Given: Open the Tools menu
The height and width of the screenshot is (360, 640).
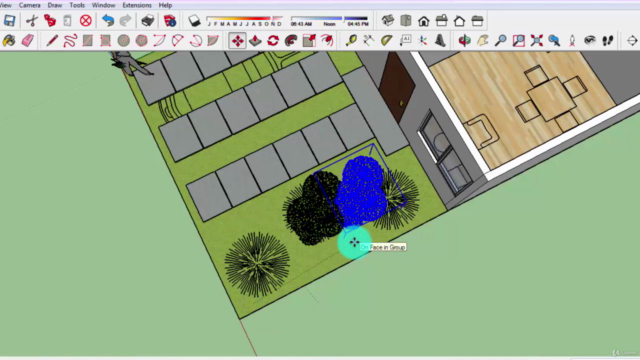Looking at the screenshot, I should click(x=77, y=5).
